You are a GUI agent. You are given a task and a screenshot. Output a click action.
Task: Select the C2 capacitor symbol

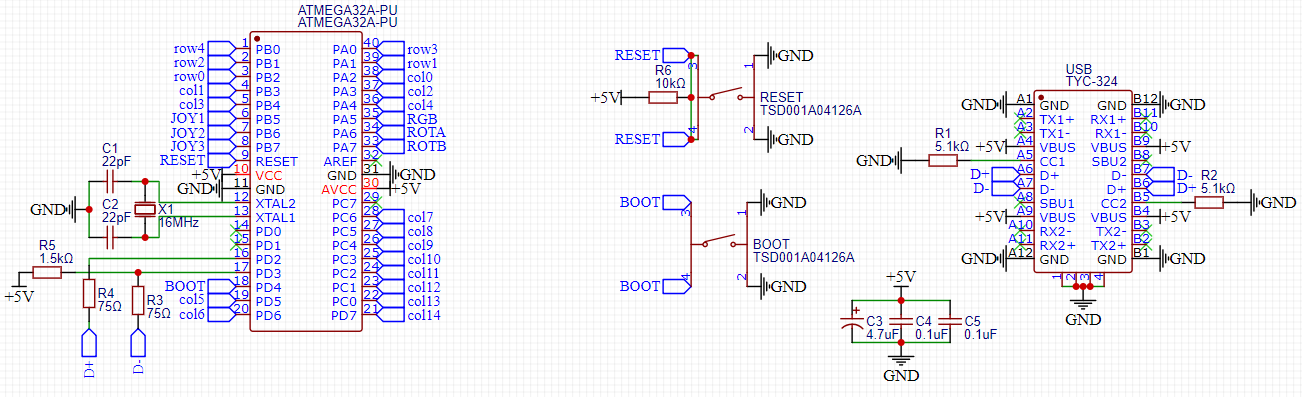point(110,237)
